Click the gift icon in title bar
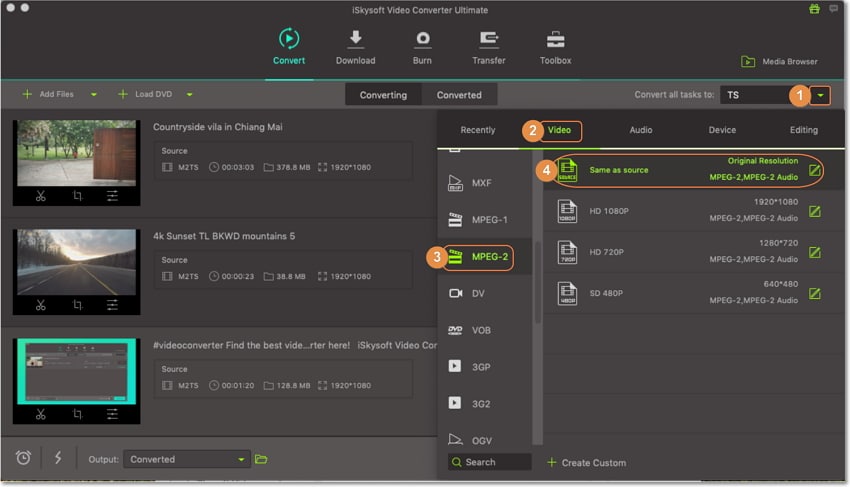Image resolution: width=850 pixels, height=487 pixels. [x=814, y=9]
